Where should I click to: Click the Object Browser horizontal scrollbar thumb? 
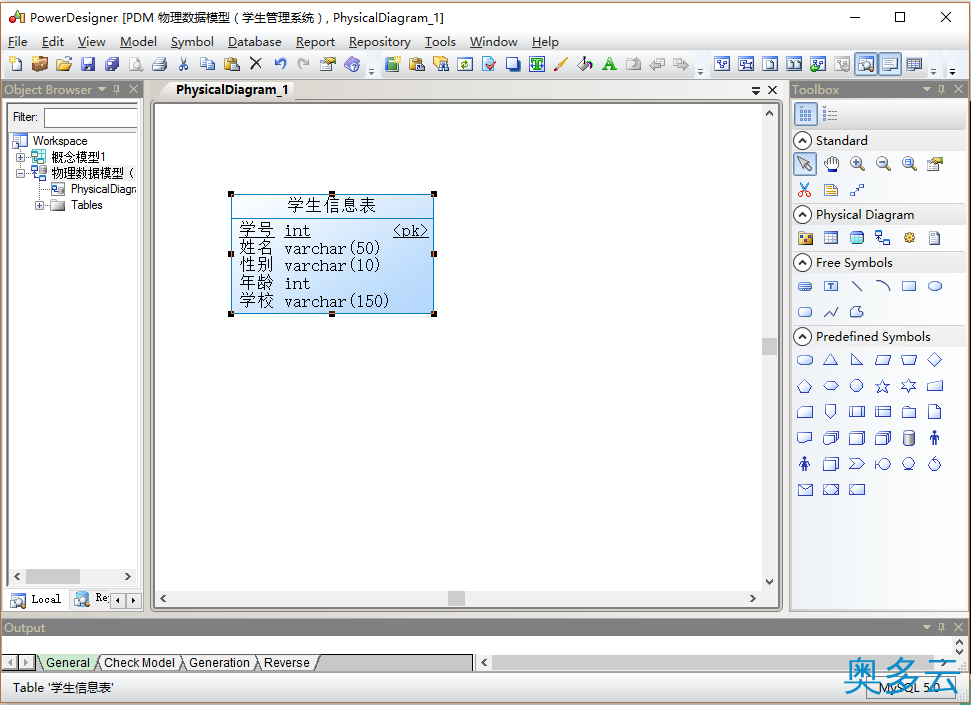(x=53, y=576)
